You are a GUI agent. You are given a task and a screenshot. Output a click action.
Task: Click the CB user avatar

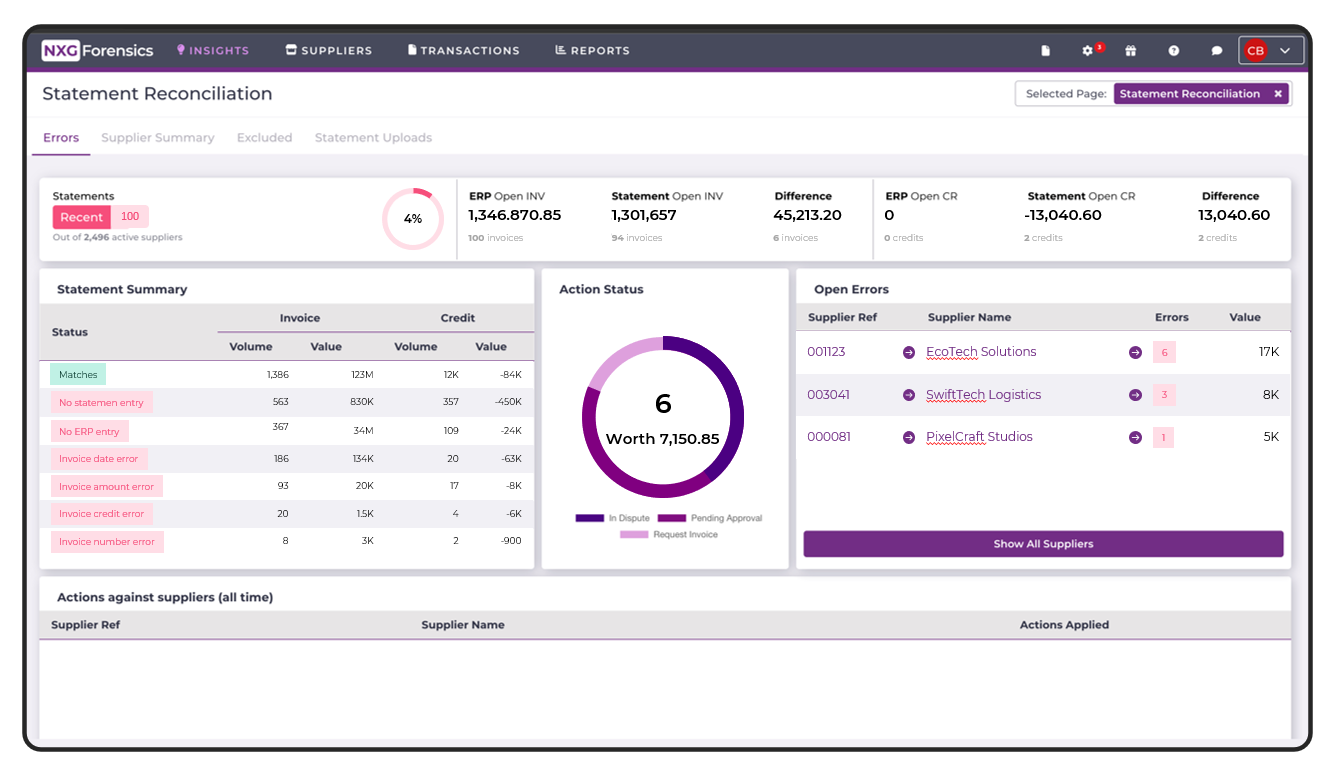[1255, 50]
